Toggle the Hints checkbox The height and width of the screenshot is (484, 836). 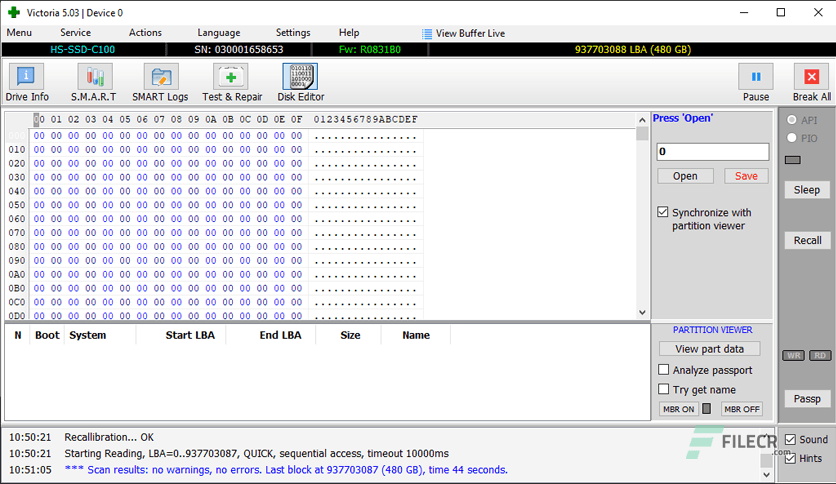point(790,458)
